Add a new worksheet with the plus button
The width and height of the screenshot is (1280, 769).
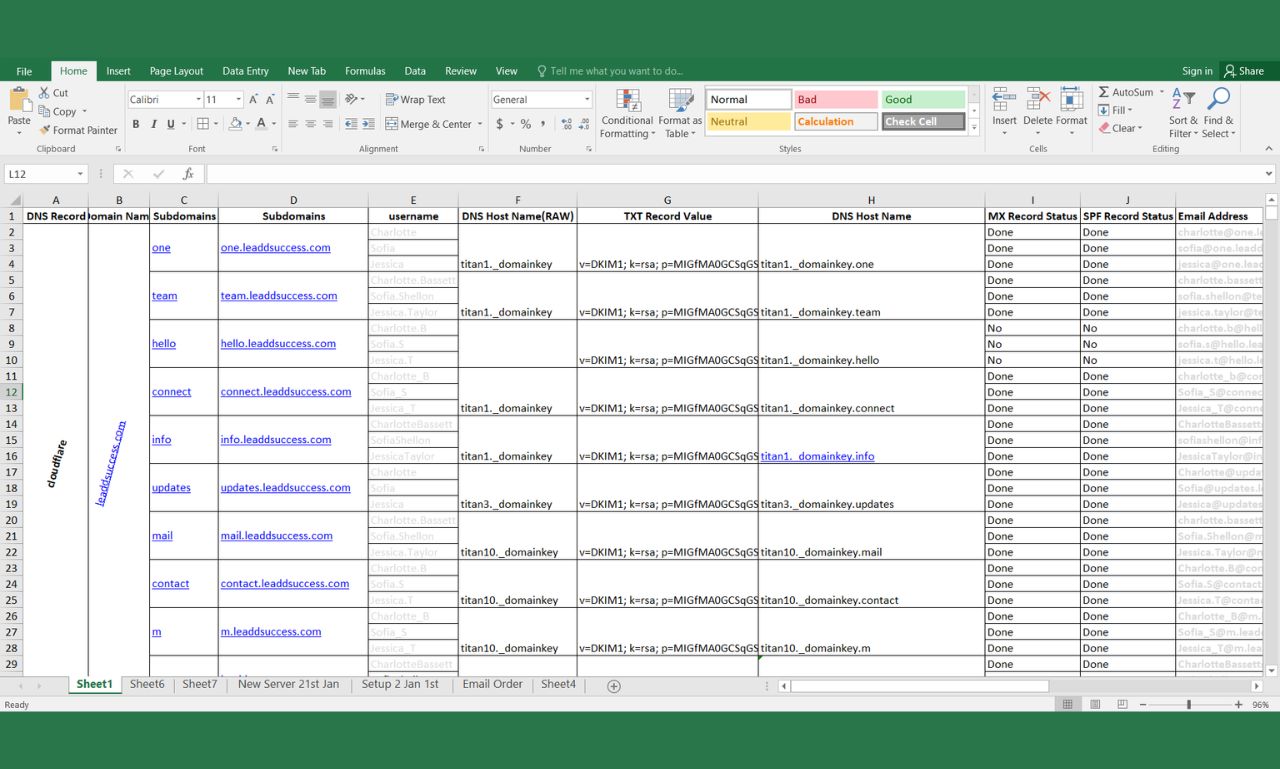pos(613,686)
